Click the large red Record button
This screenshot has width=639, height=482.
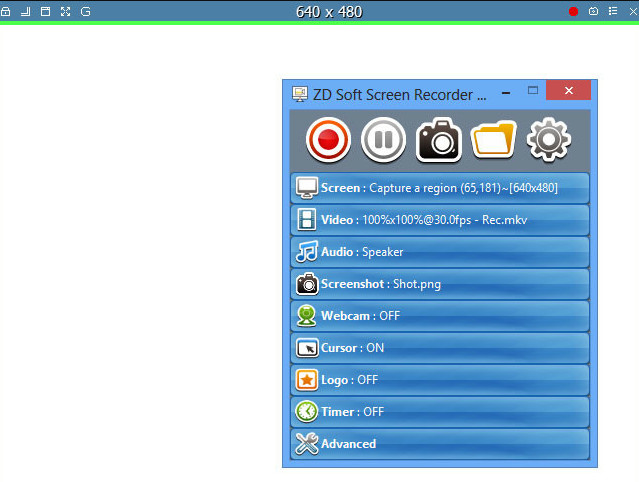tap(328, 140)
